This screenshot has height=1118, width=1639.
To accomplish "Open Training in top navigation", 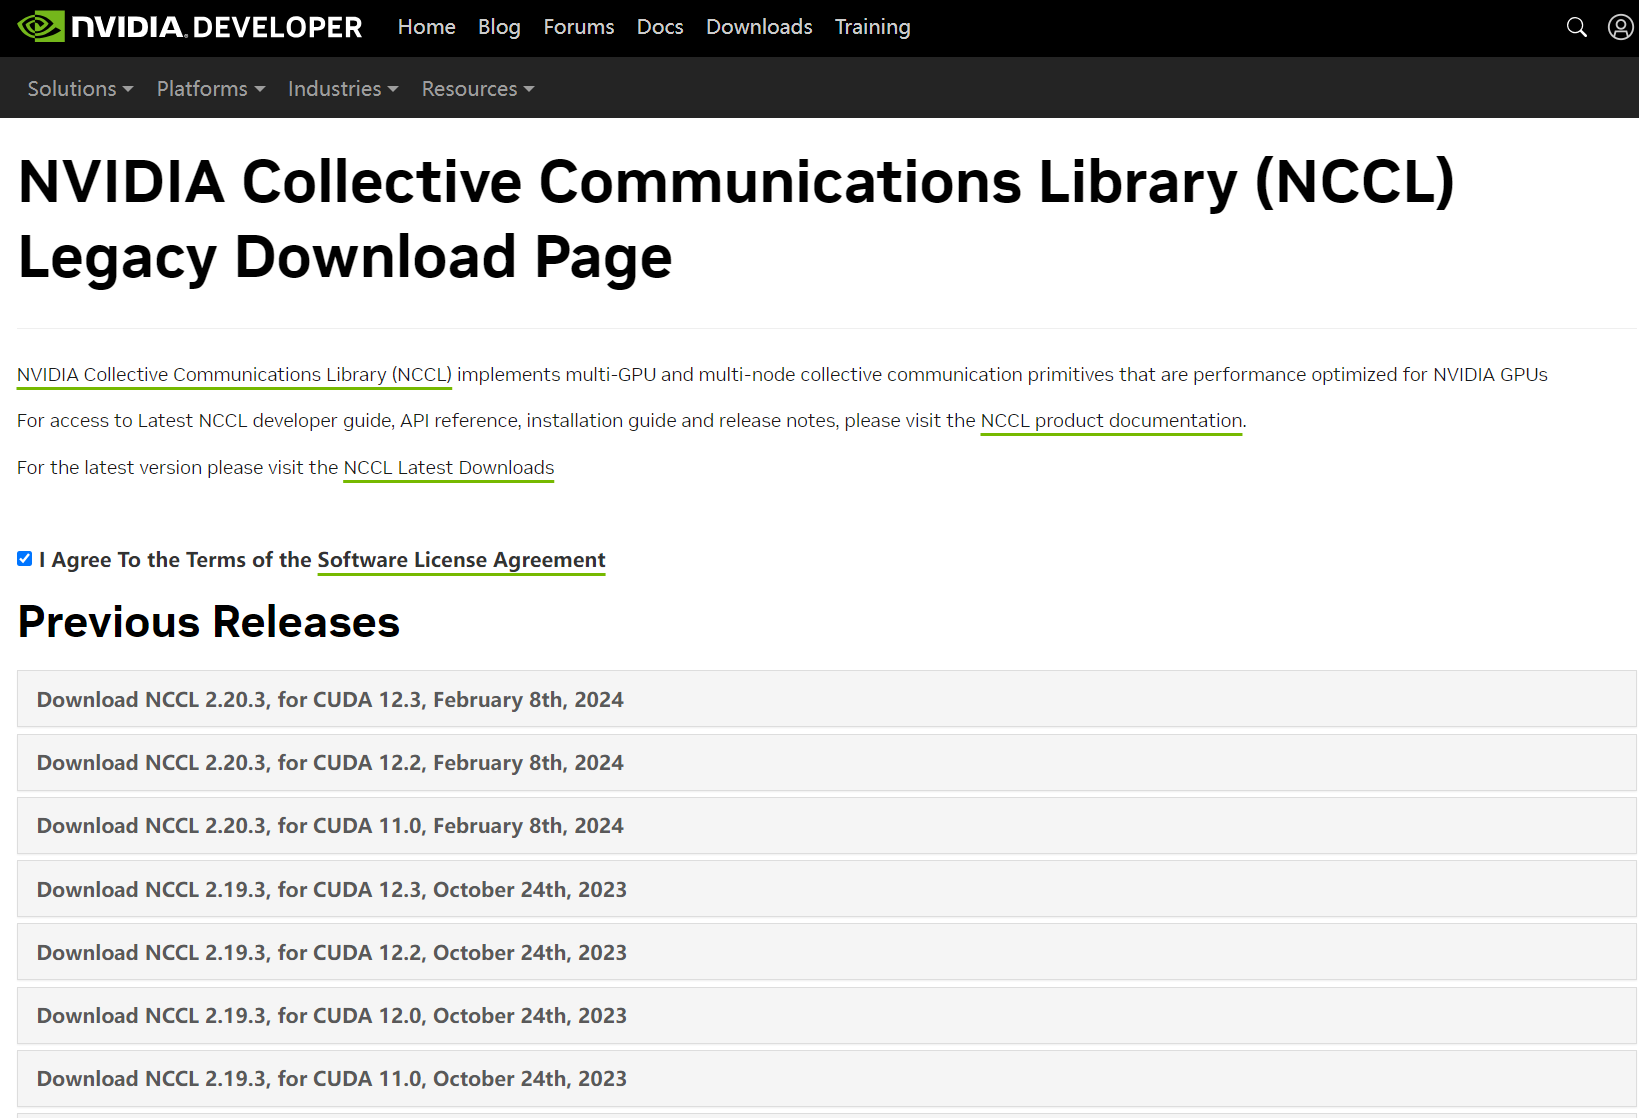I will pos(873,27).
